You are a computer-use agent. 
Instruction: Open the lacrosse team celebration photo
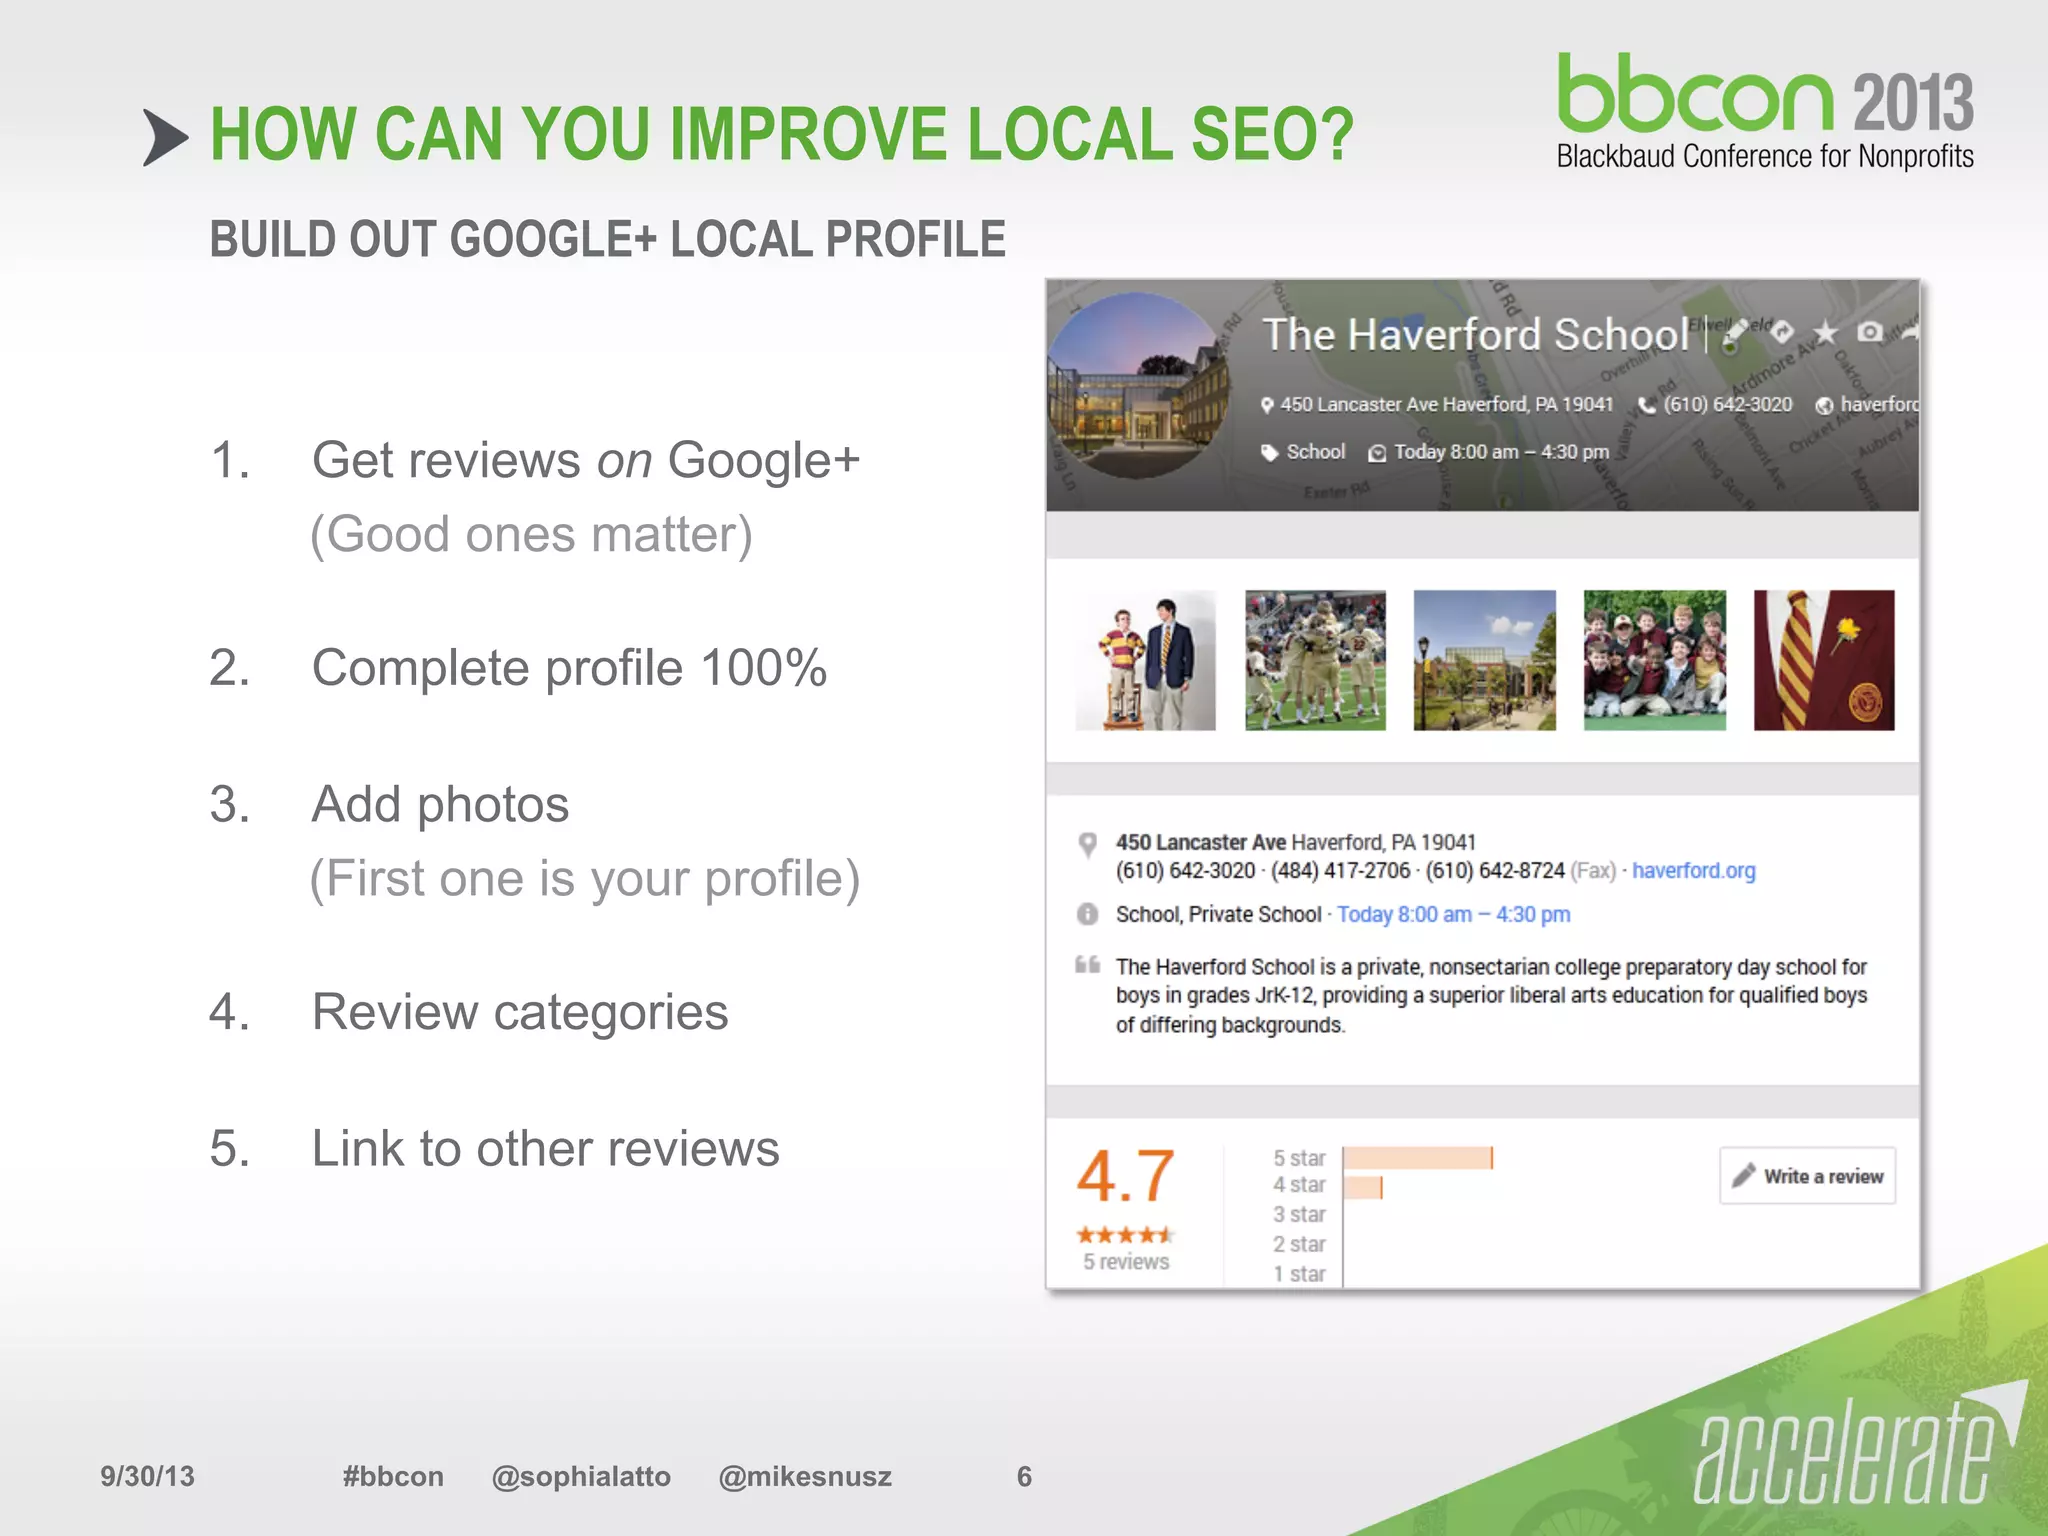click(1315, 660)
